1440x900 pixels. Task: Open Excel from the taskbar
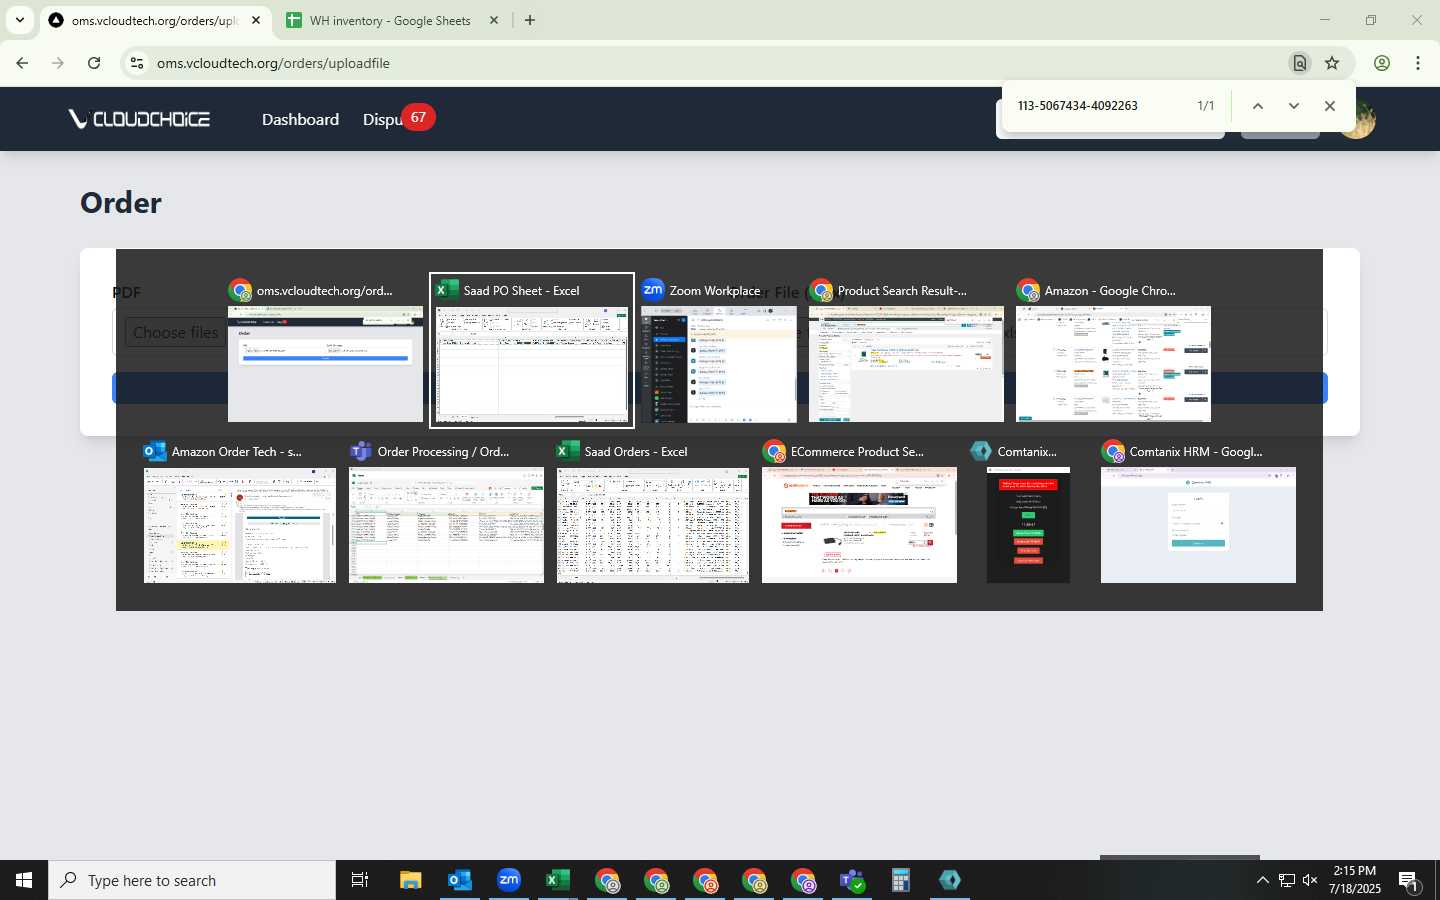(558, 880)
